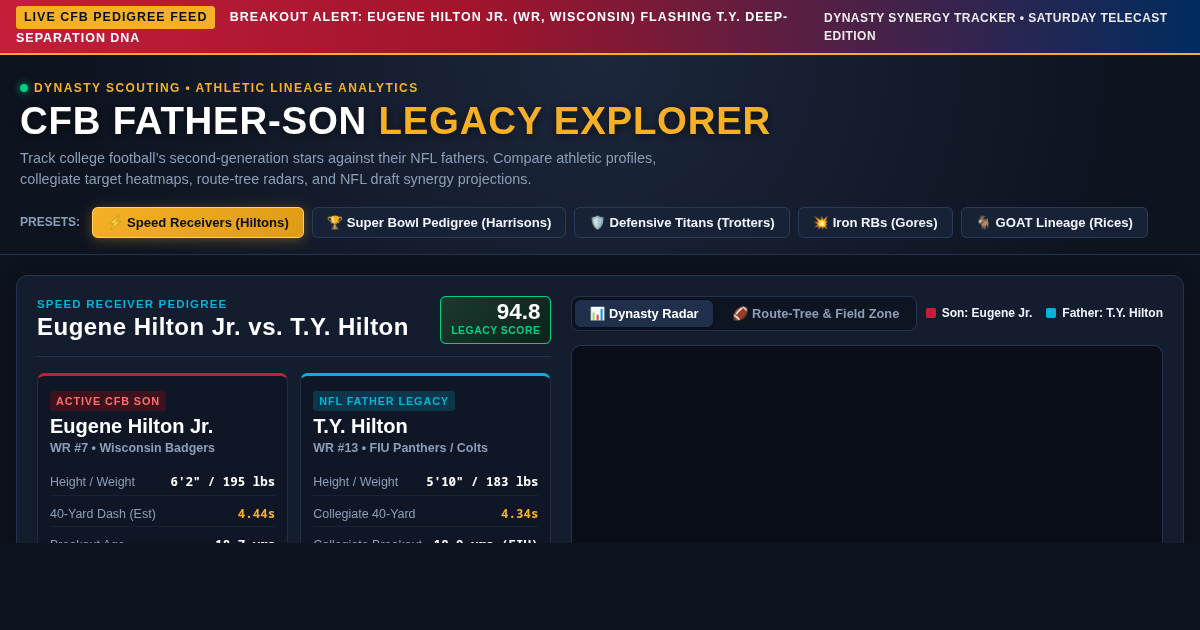Click the Eugene Hilton Jr. card name
1200x630 pixels.
[x=132, y=426]
